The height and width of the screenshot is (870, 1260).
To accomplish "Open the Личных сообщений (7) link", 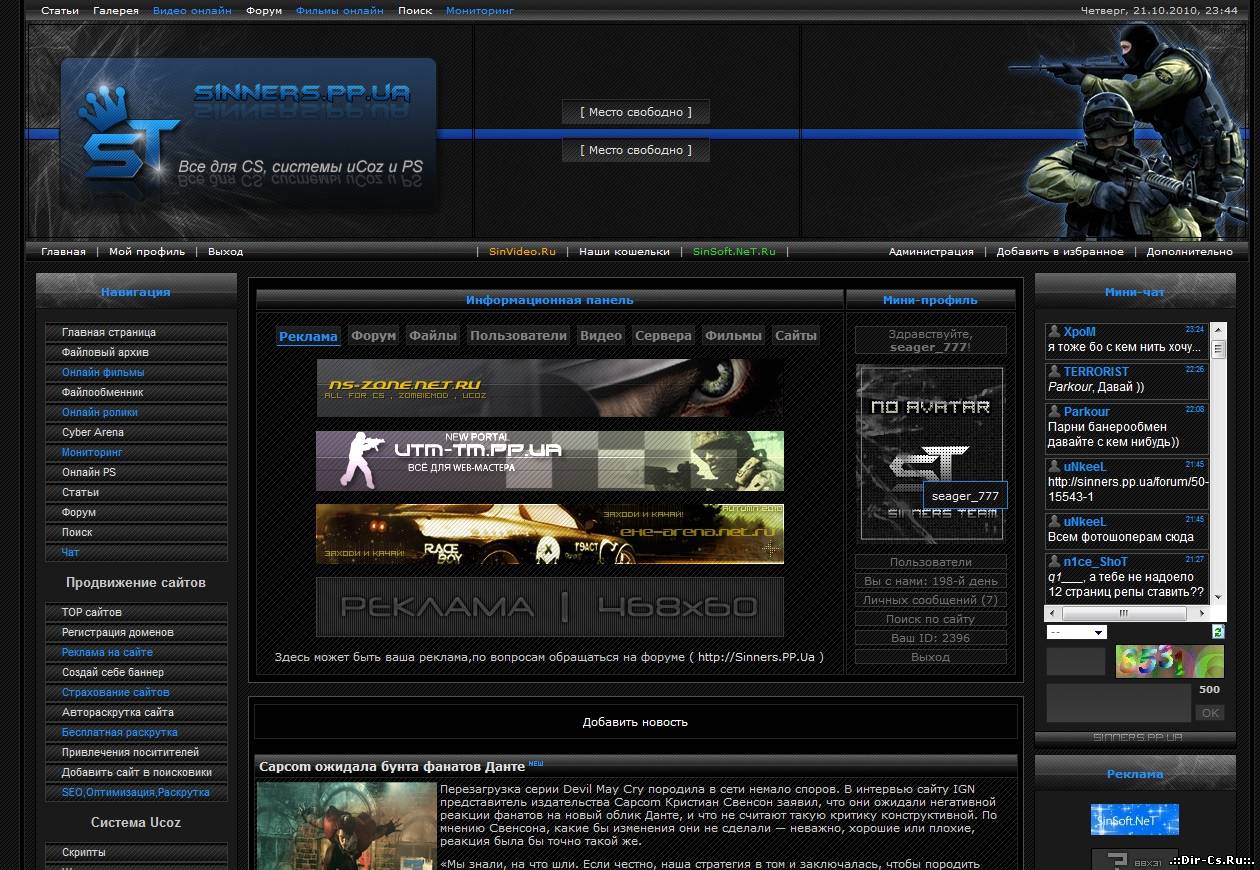I will (x=930, y=600).
